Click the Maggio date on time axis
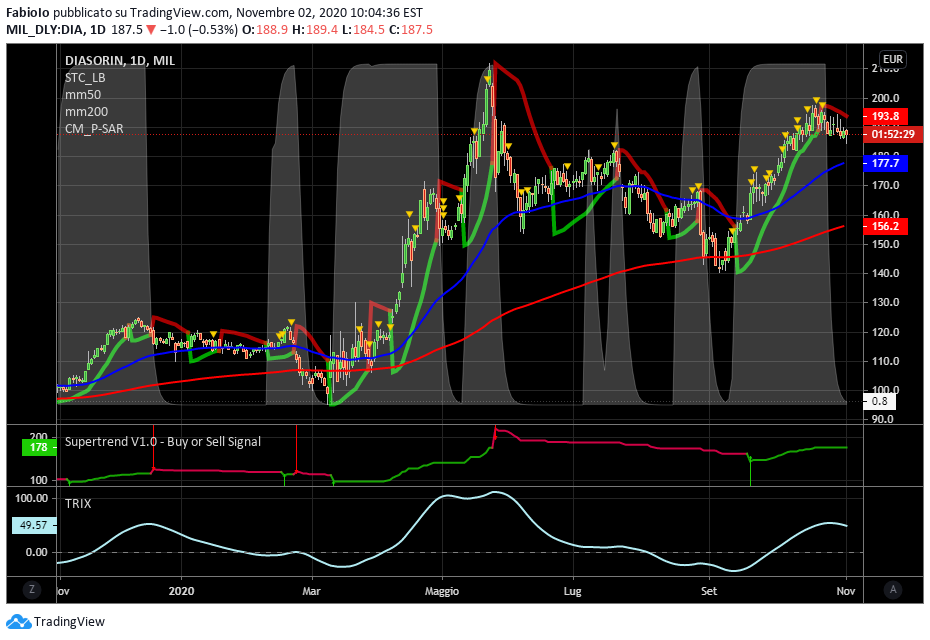The height and width of the screenshot is (640, 930). [442, 591]
